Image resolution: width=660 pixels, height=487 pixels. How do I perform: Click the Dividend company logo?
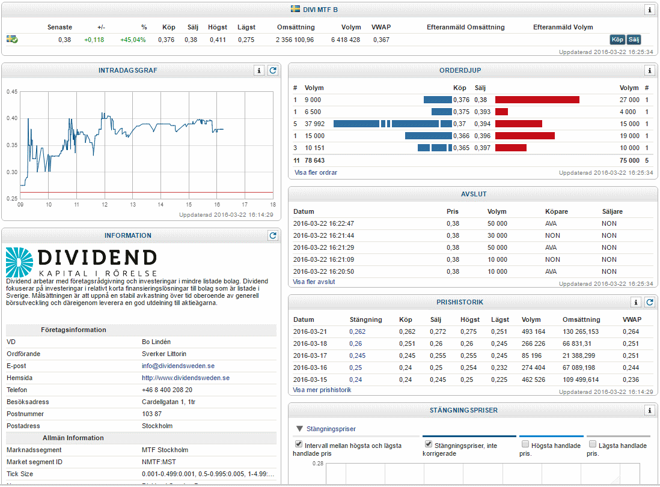[x=81, y=262]
